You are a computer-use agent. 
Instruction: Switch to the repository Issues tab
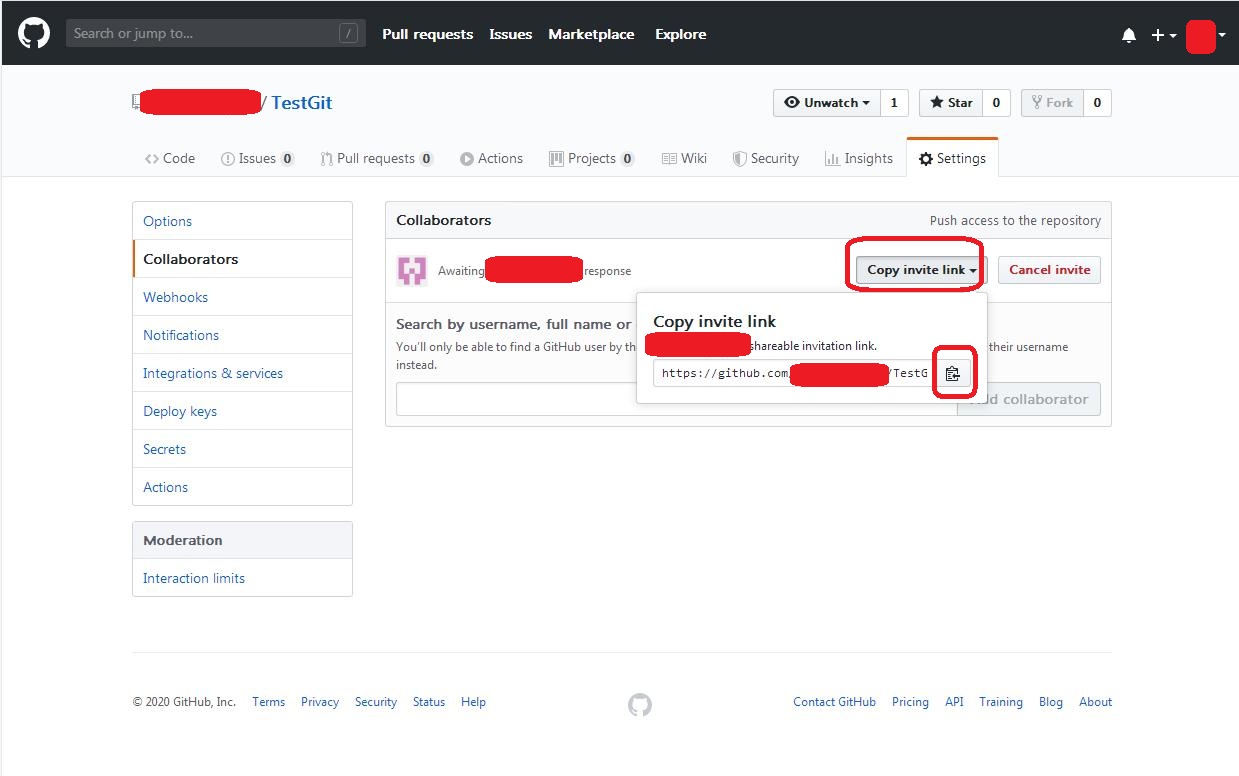tap(258, 158)
